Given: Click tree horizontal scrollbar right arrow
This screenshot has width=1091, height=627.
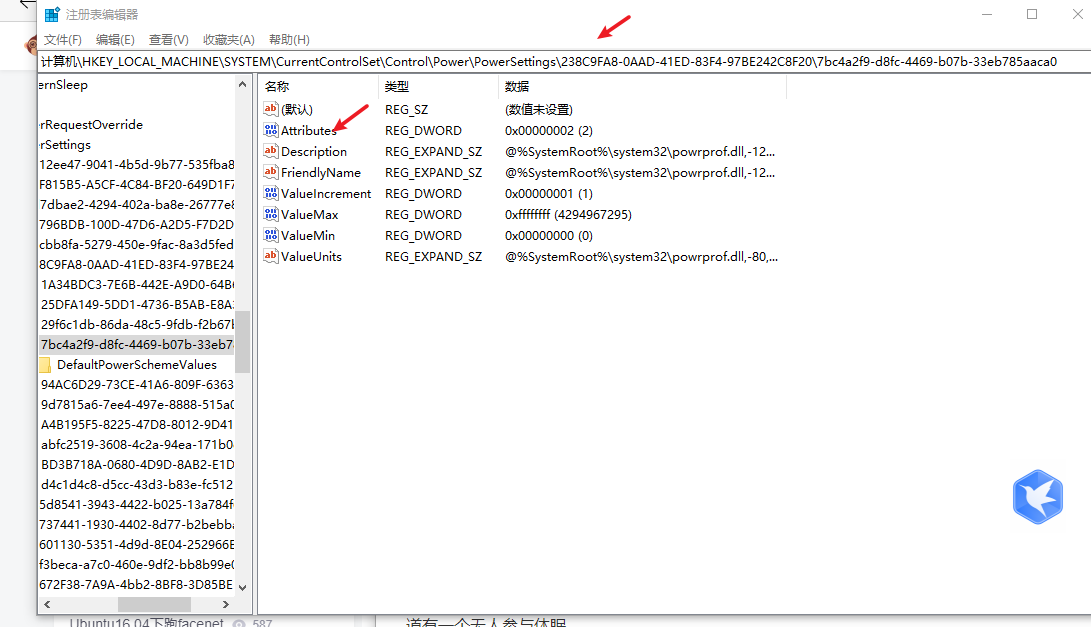Looking at the screenshot, I should [x=225, y=604].
